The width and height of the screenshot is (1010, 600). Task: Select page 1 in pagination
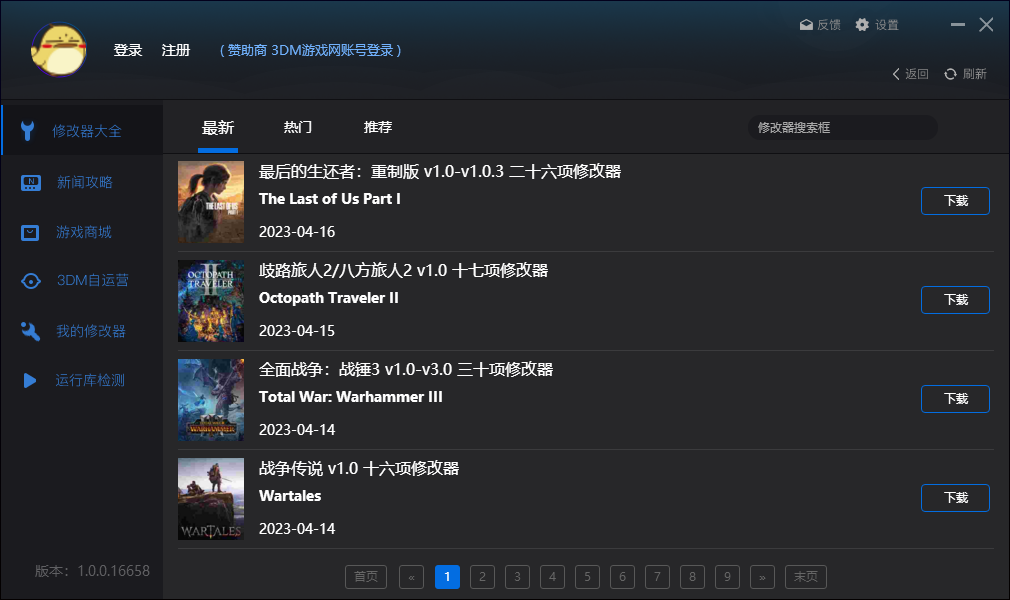pos(447,577)
